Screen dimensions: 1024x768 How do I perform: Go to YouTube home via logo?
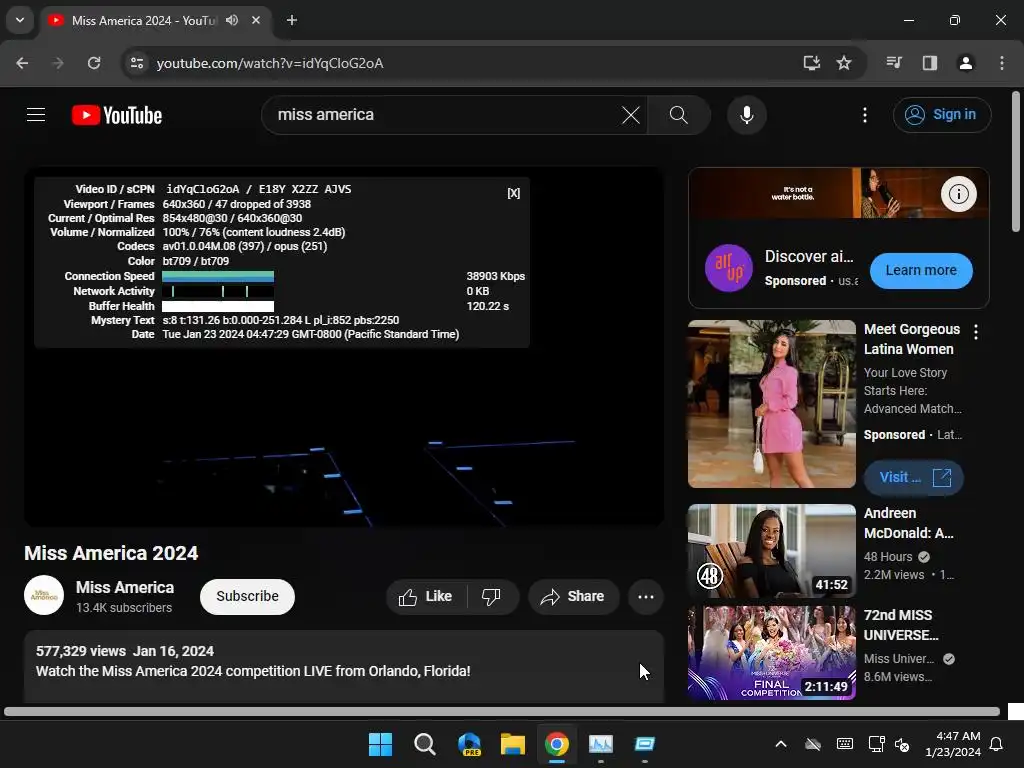(x=117, y=115)
